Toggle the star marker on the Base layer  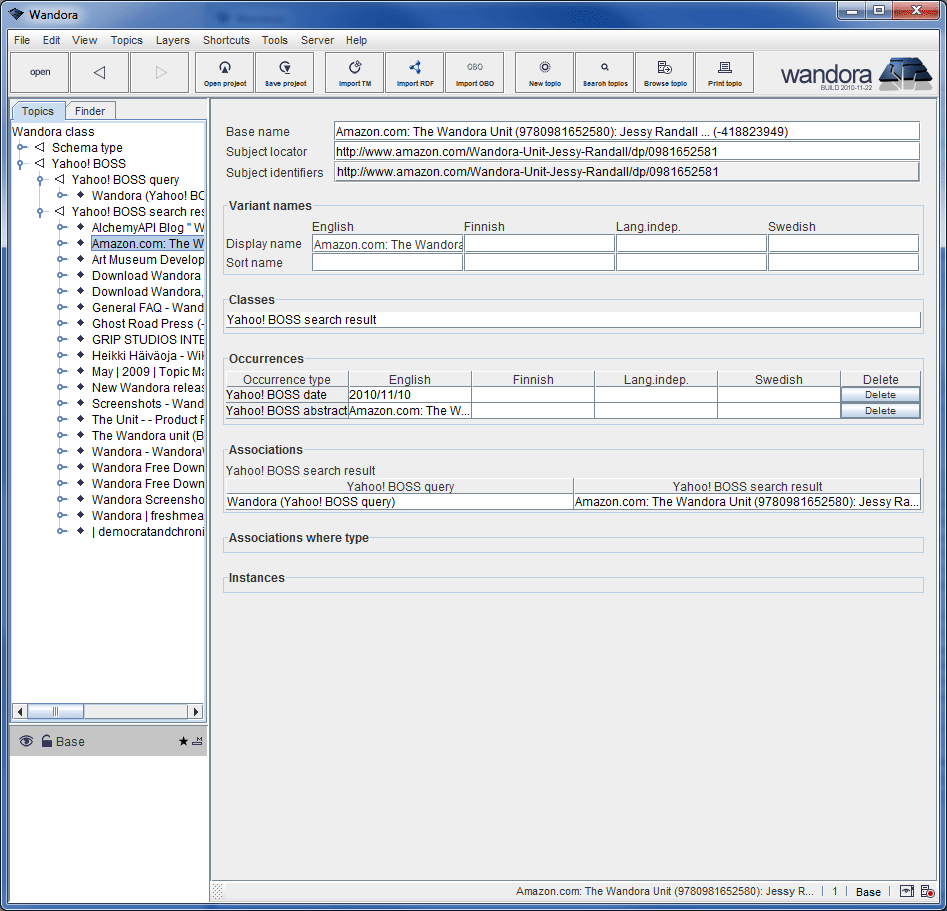coord(184,741)
